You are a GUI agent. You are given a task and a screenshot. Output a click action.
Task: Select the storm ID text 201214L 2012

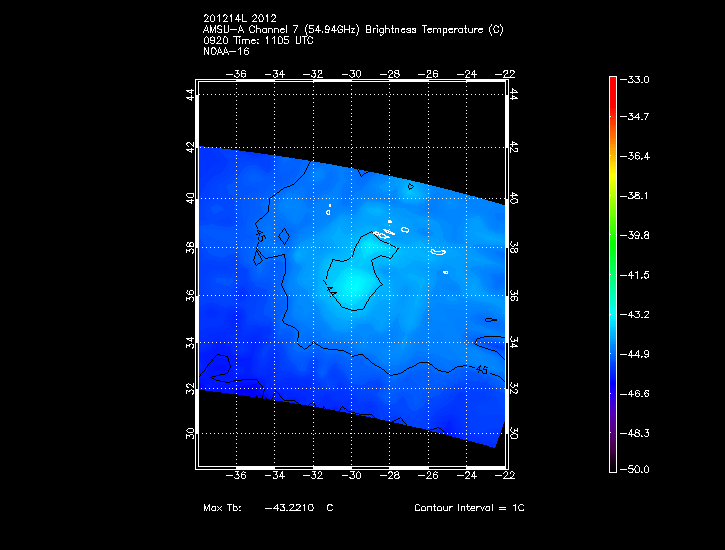point(238,19)
